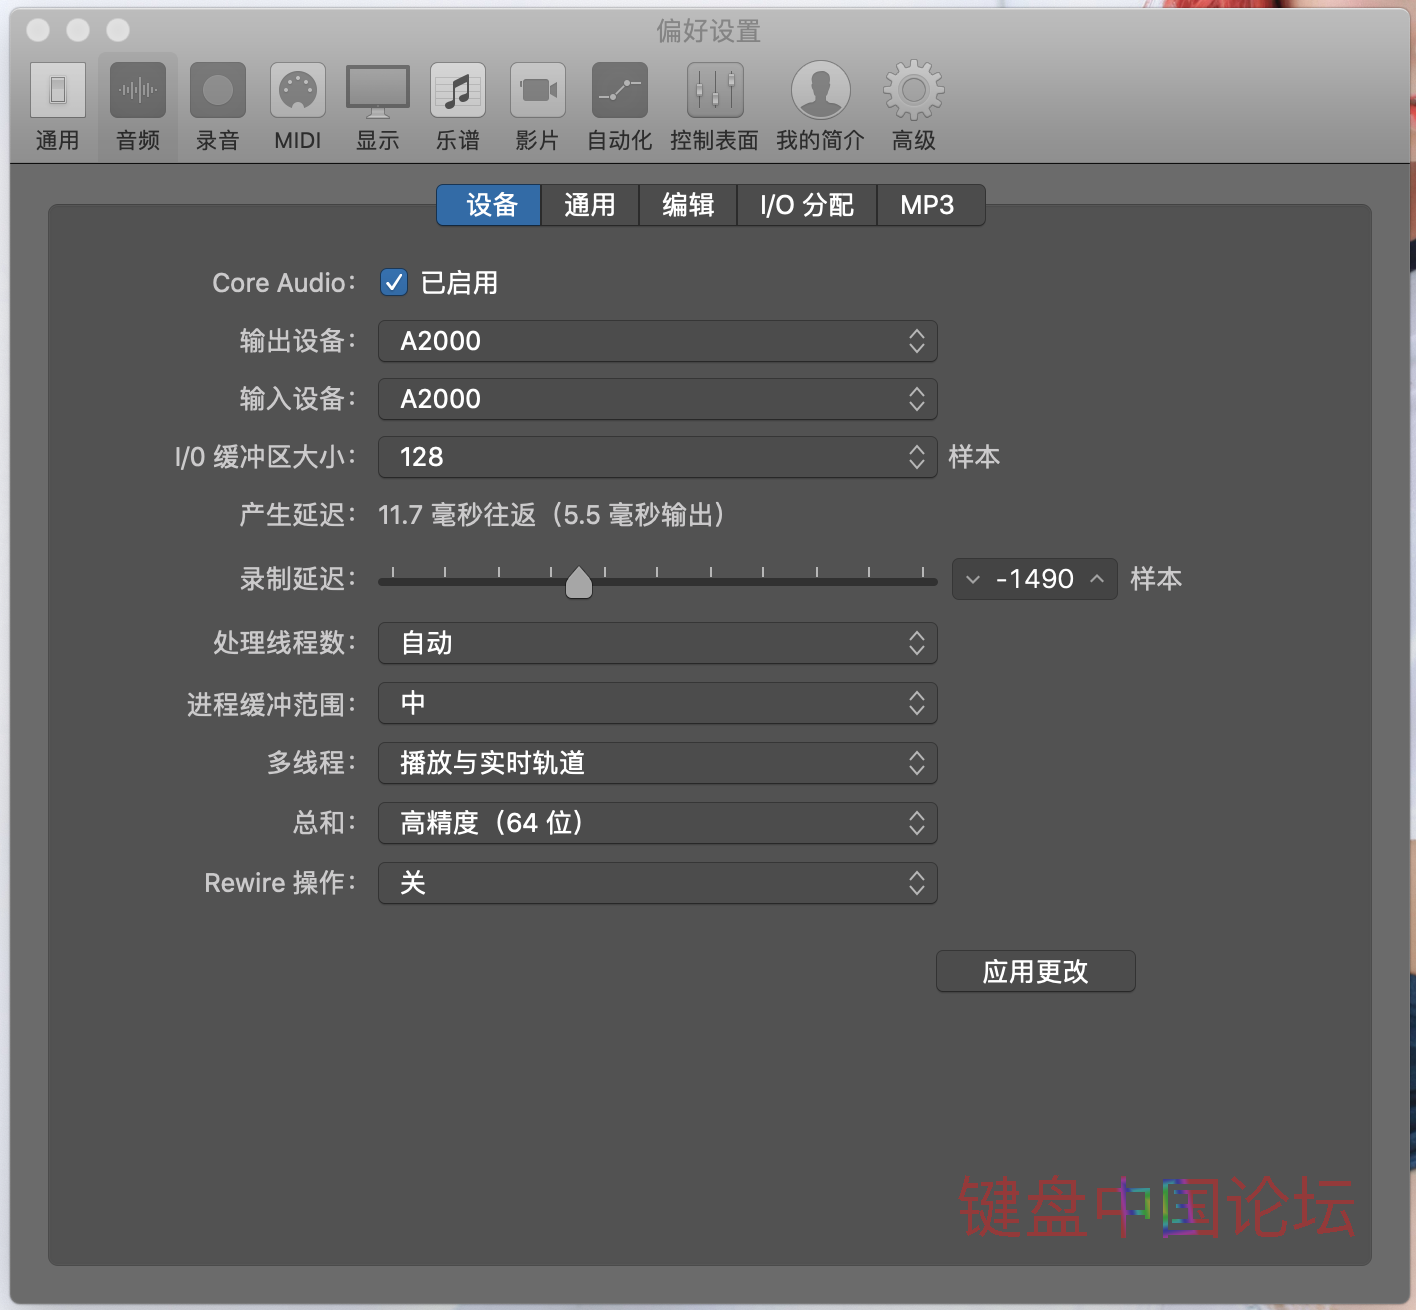
Task: Switch to the I/O 分配 tab
Action: tap(807, 205)
